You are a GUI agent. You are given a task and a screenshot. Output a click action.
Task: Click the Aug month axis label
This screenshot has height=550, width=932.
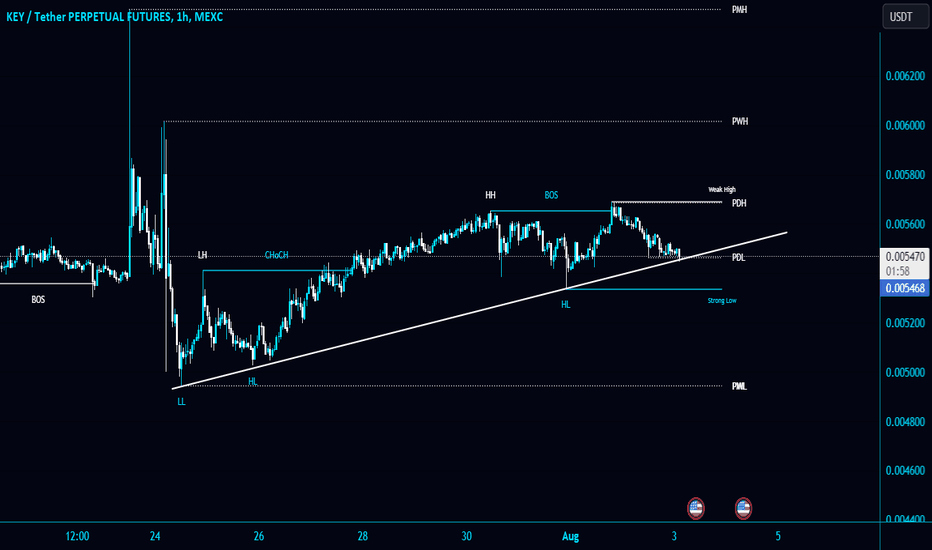[x=571, y=536]
